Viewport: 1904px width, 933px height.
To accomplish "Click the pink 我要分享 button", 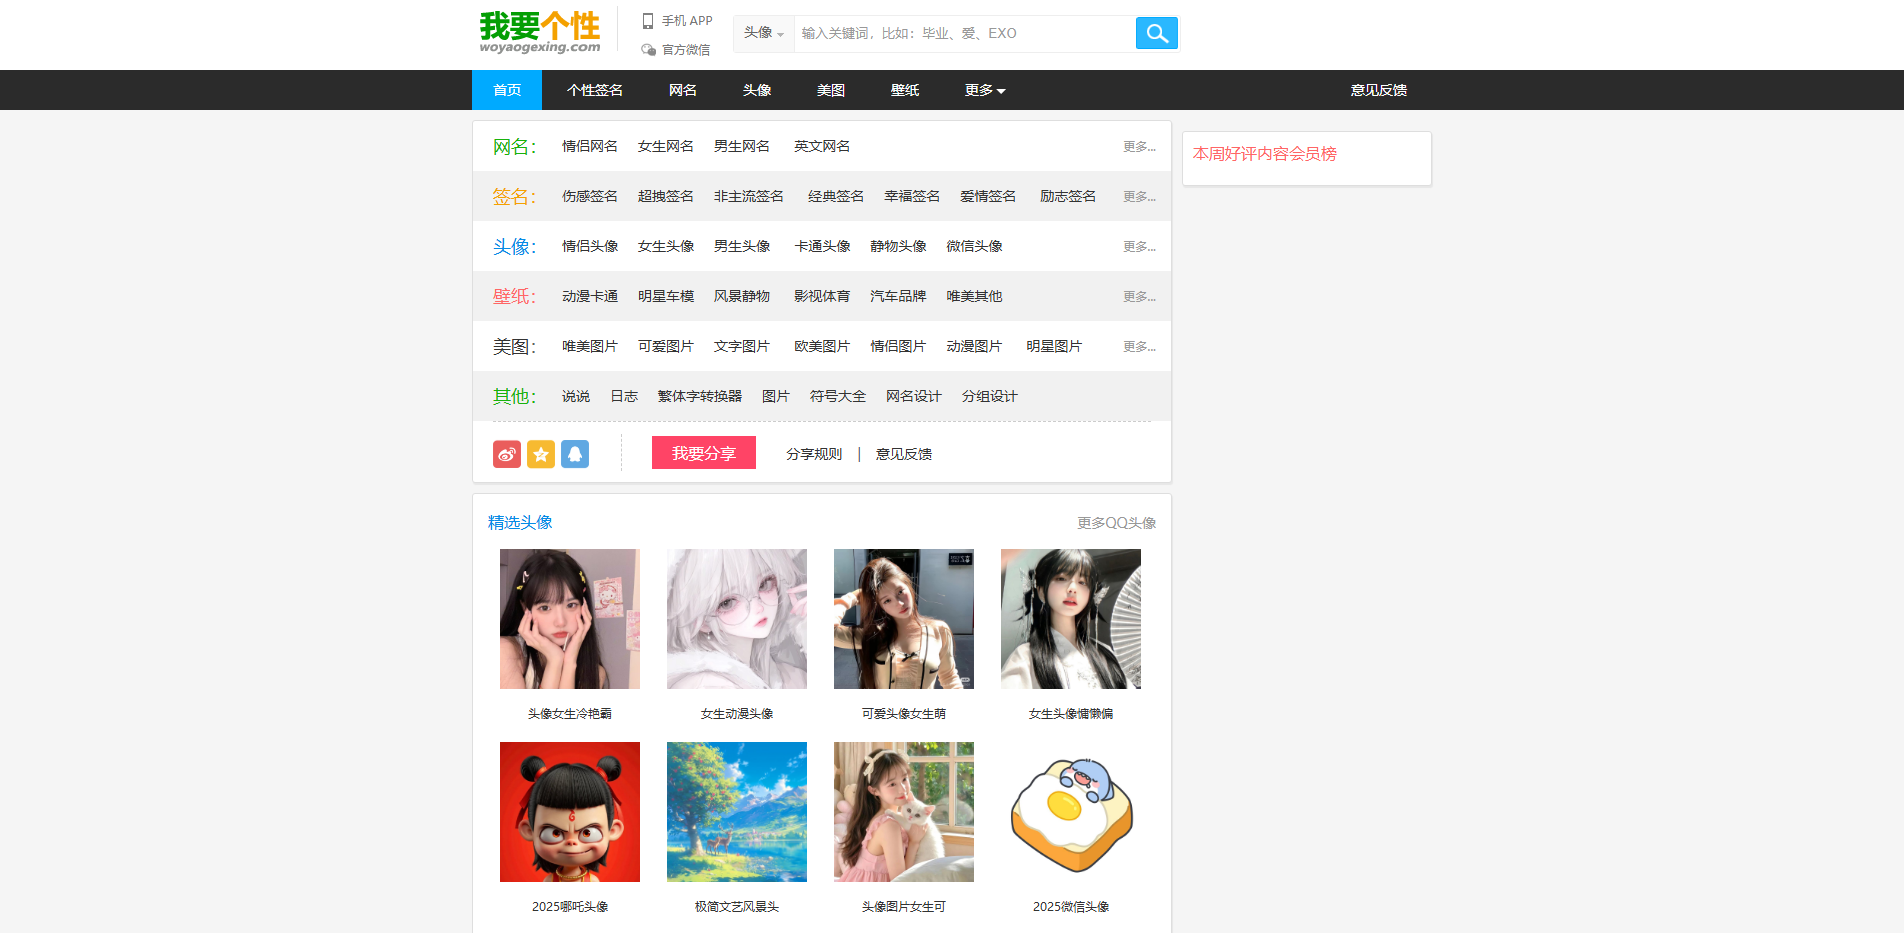I will [703, 452].
